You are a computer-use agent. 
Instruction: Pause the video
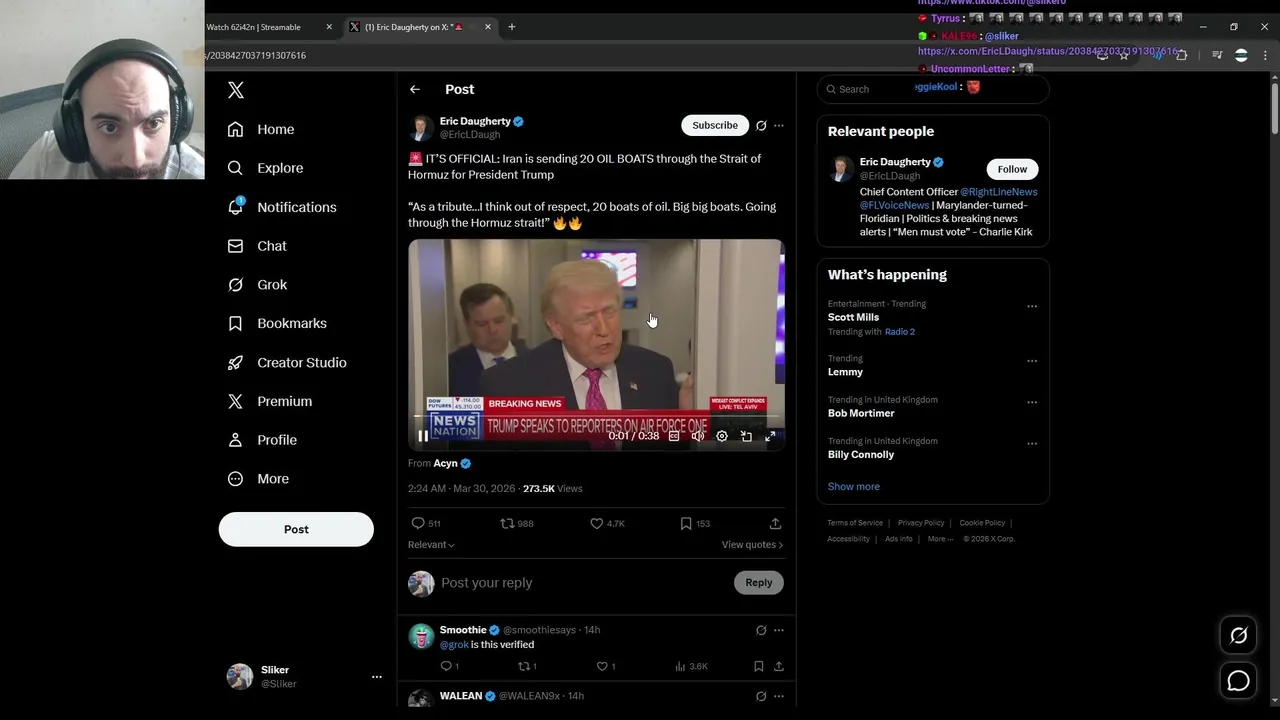(x=423, y=436)
